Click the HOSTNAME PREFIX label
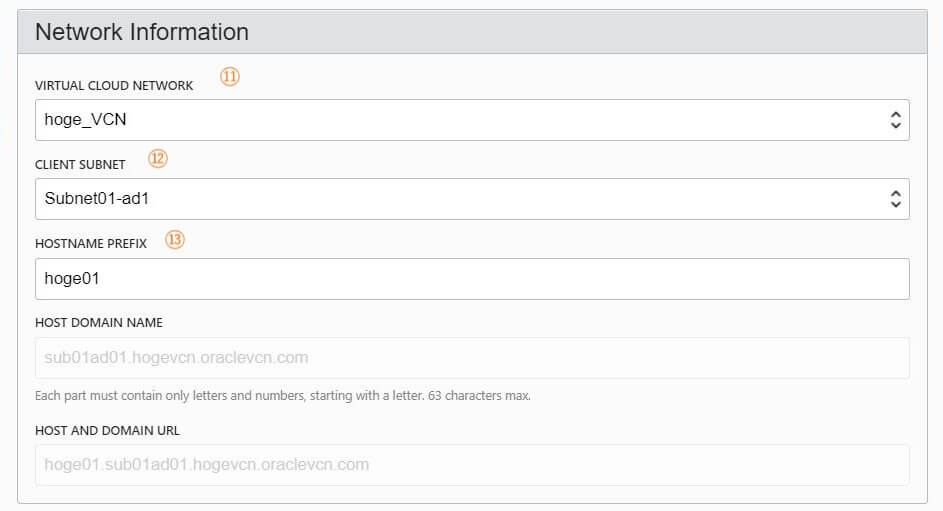The image size is (943, 511). 91,243
